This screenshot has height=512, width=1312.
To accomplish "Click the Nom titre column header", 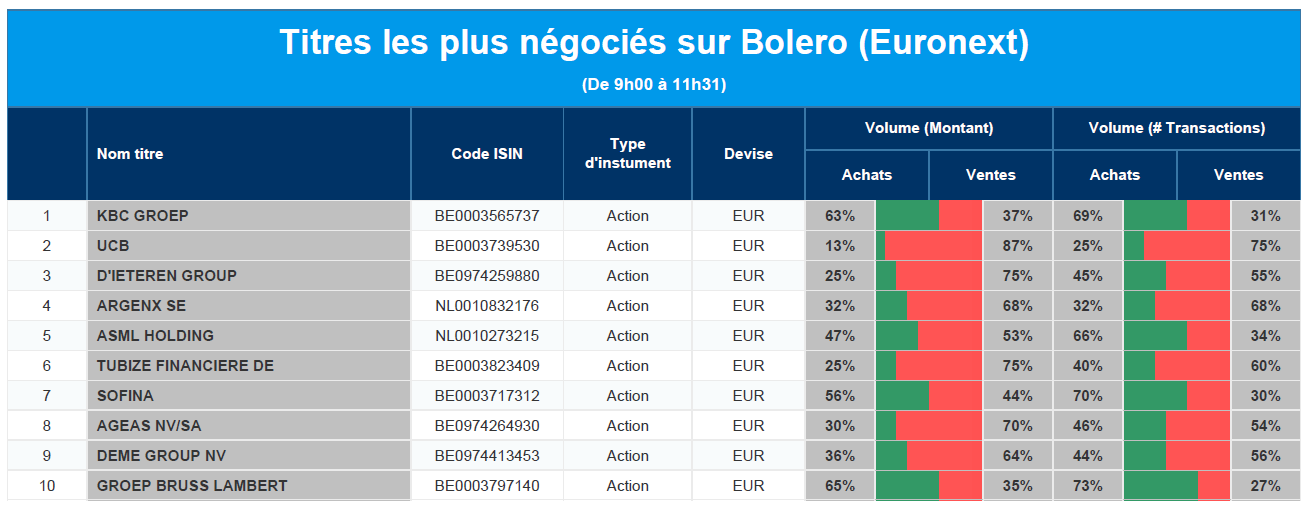I will coord(130,154).
